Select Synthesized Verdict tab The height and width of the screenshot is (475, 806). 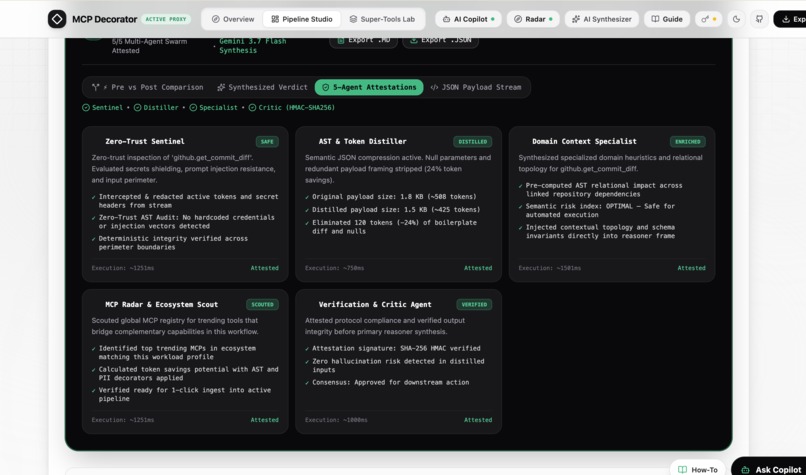(262, 87)
